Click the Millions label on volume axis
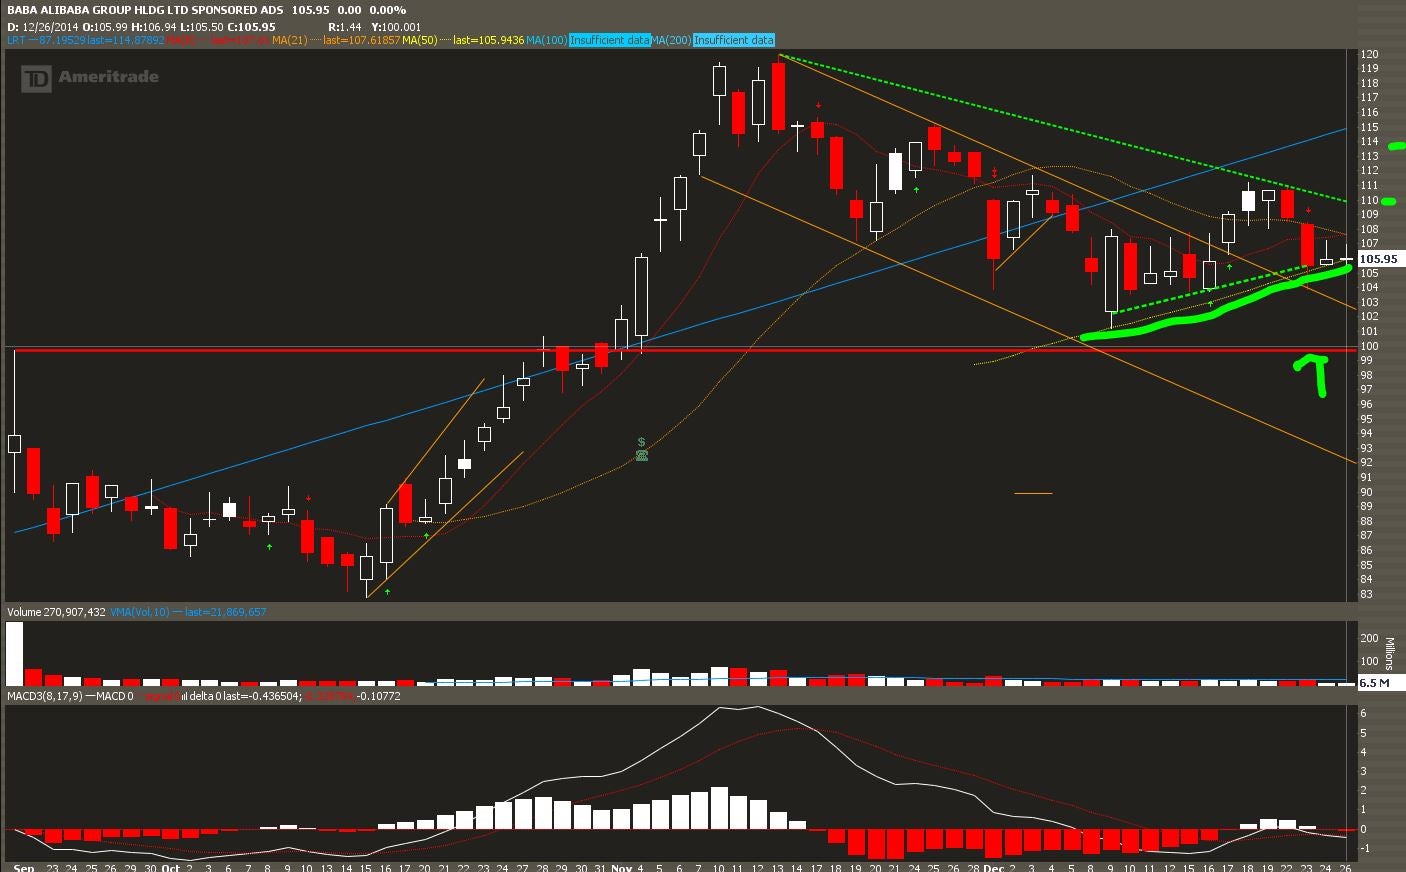This screenshot has width=1406, height=872. (1389, 653)
